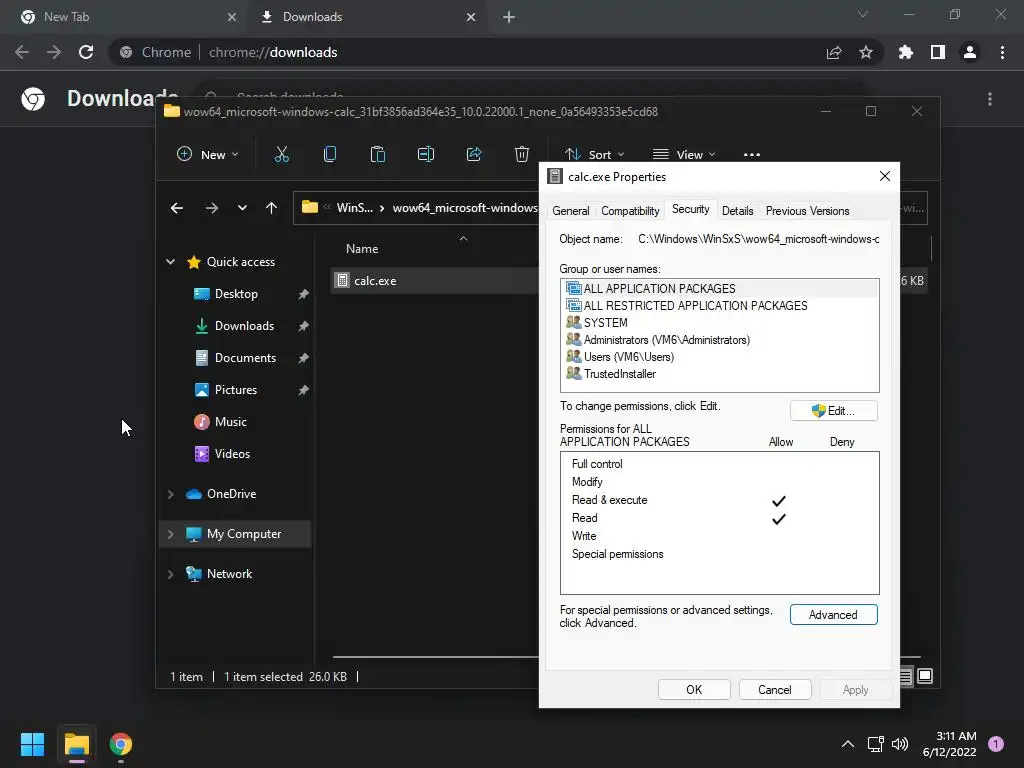The image size is (1024, 768).
Task: Select Documents in the Explorer sidebar
Action: (245, 358)
